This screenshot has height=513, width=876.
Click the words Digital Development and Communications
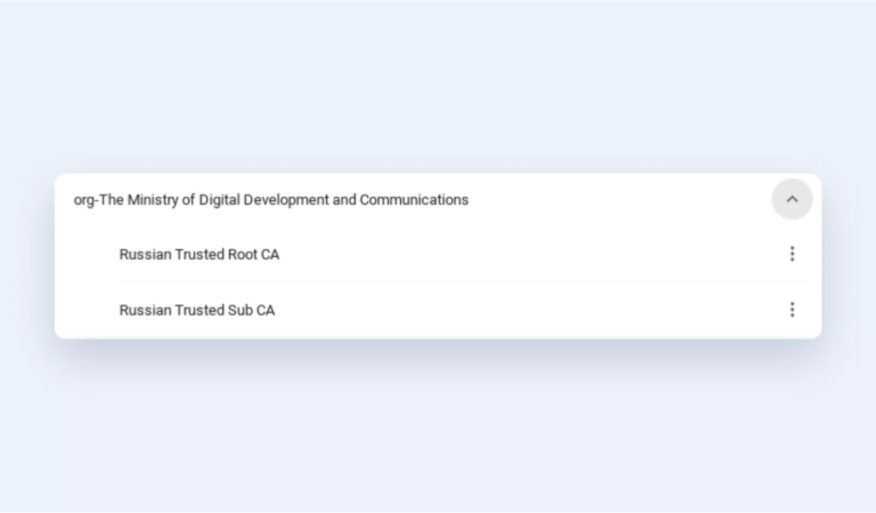334,200
